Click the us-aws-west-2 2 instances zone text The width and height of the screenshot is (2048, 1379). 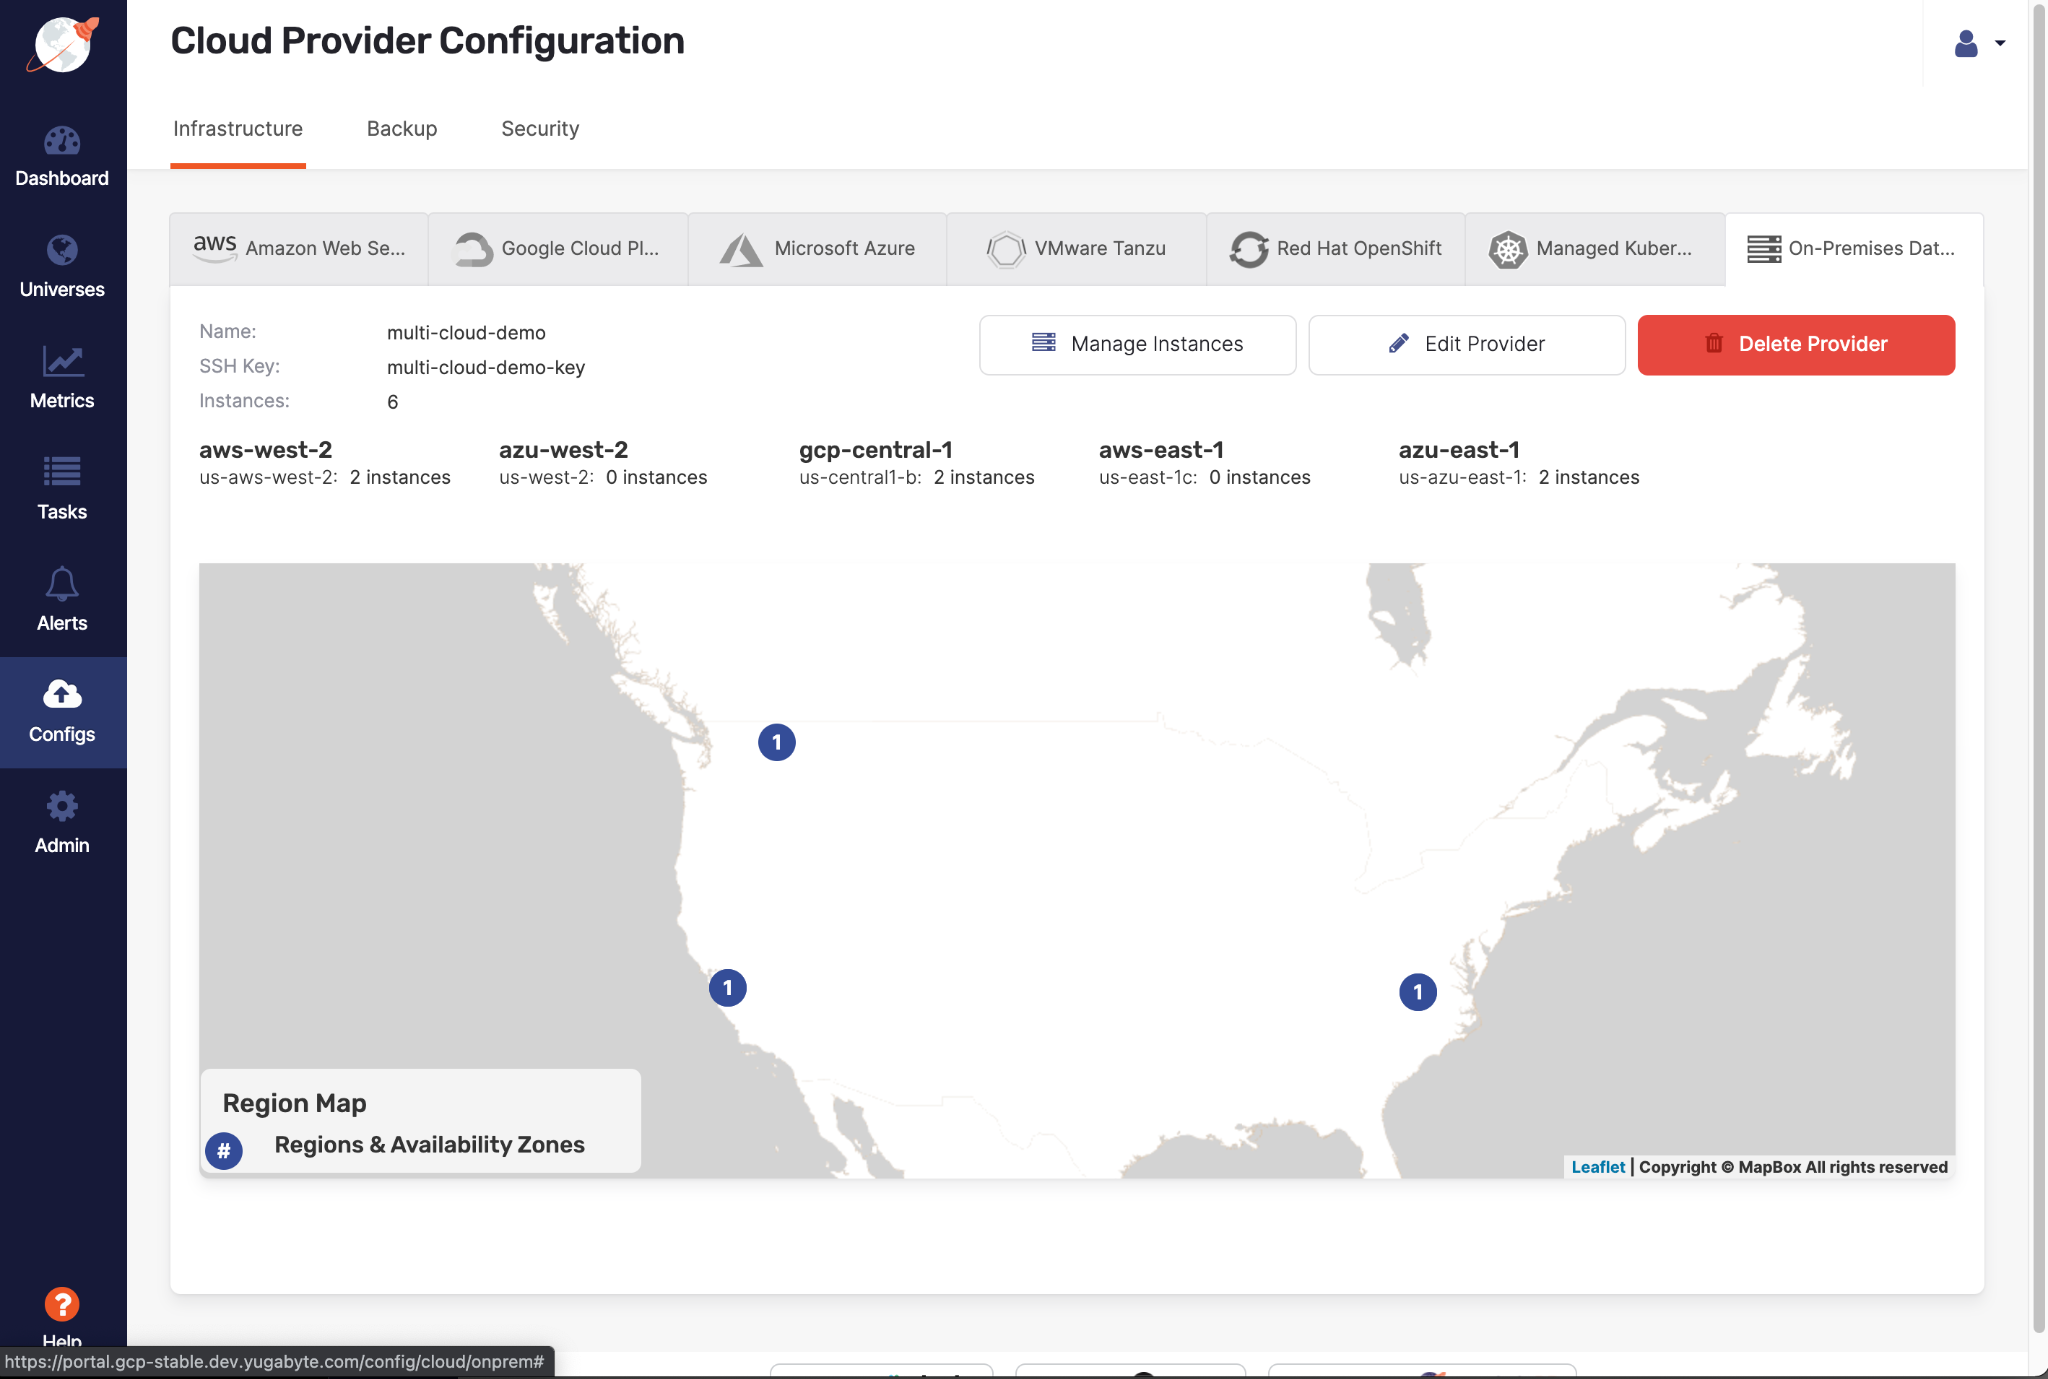(x=325, y=478)
